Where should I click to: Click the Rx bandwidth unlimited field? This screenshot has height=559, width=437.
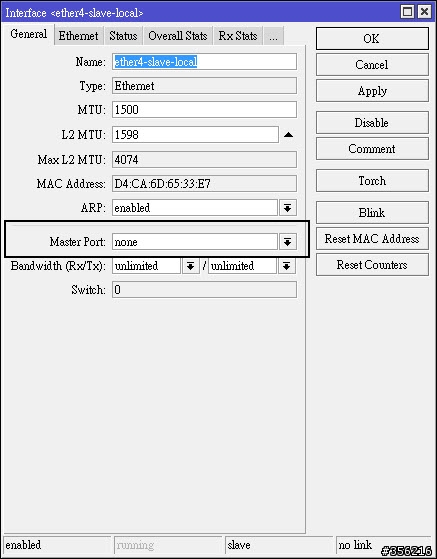coord(146,266)
